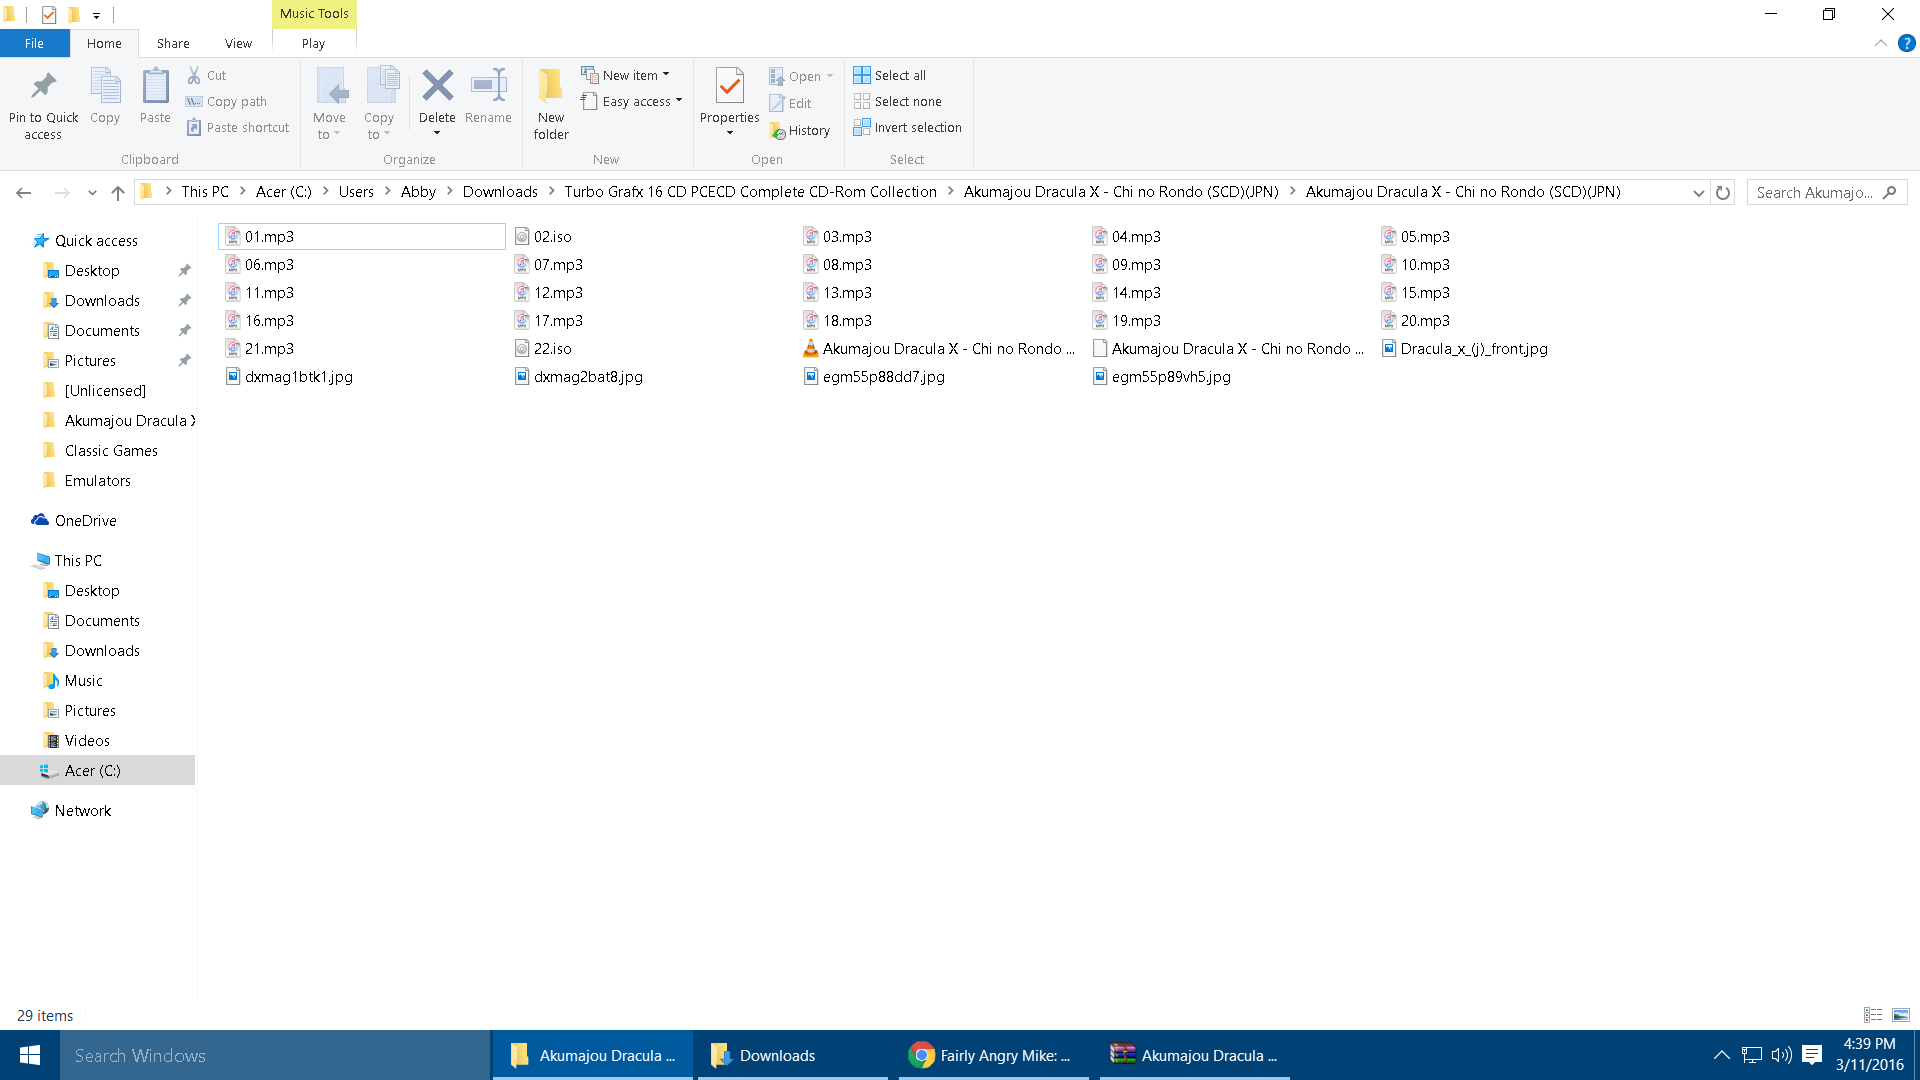Go back with the Back arrow

[x=24, y=192]
